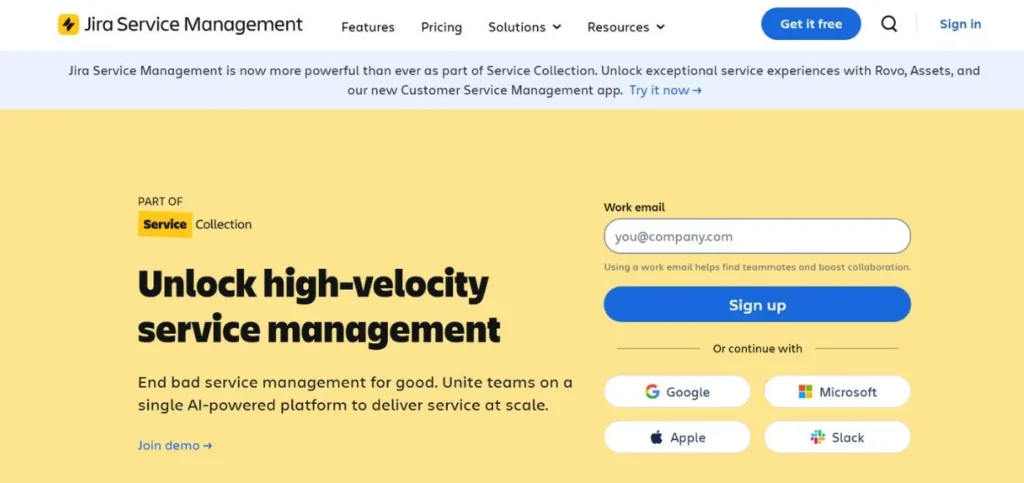
Task: Click the Google logo in the sign-in options
Action: pyautogui.click(x=652, y=392)
